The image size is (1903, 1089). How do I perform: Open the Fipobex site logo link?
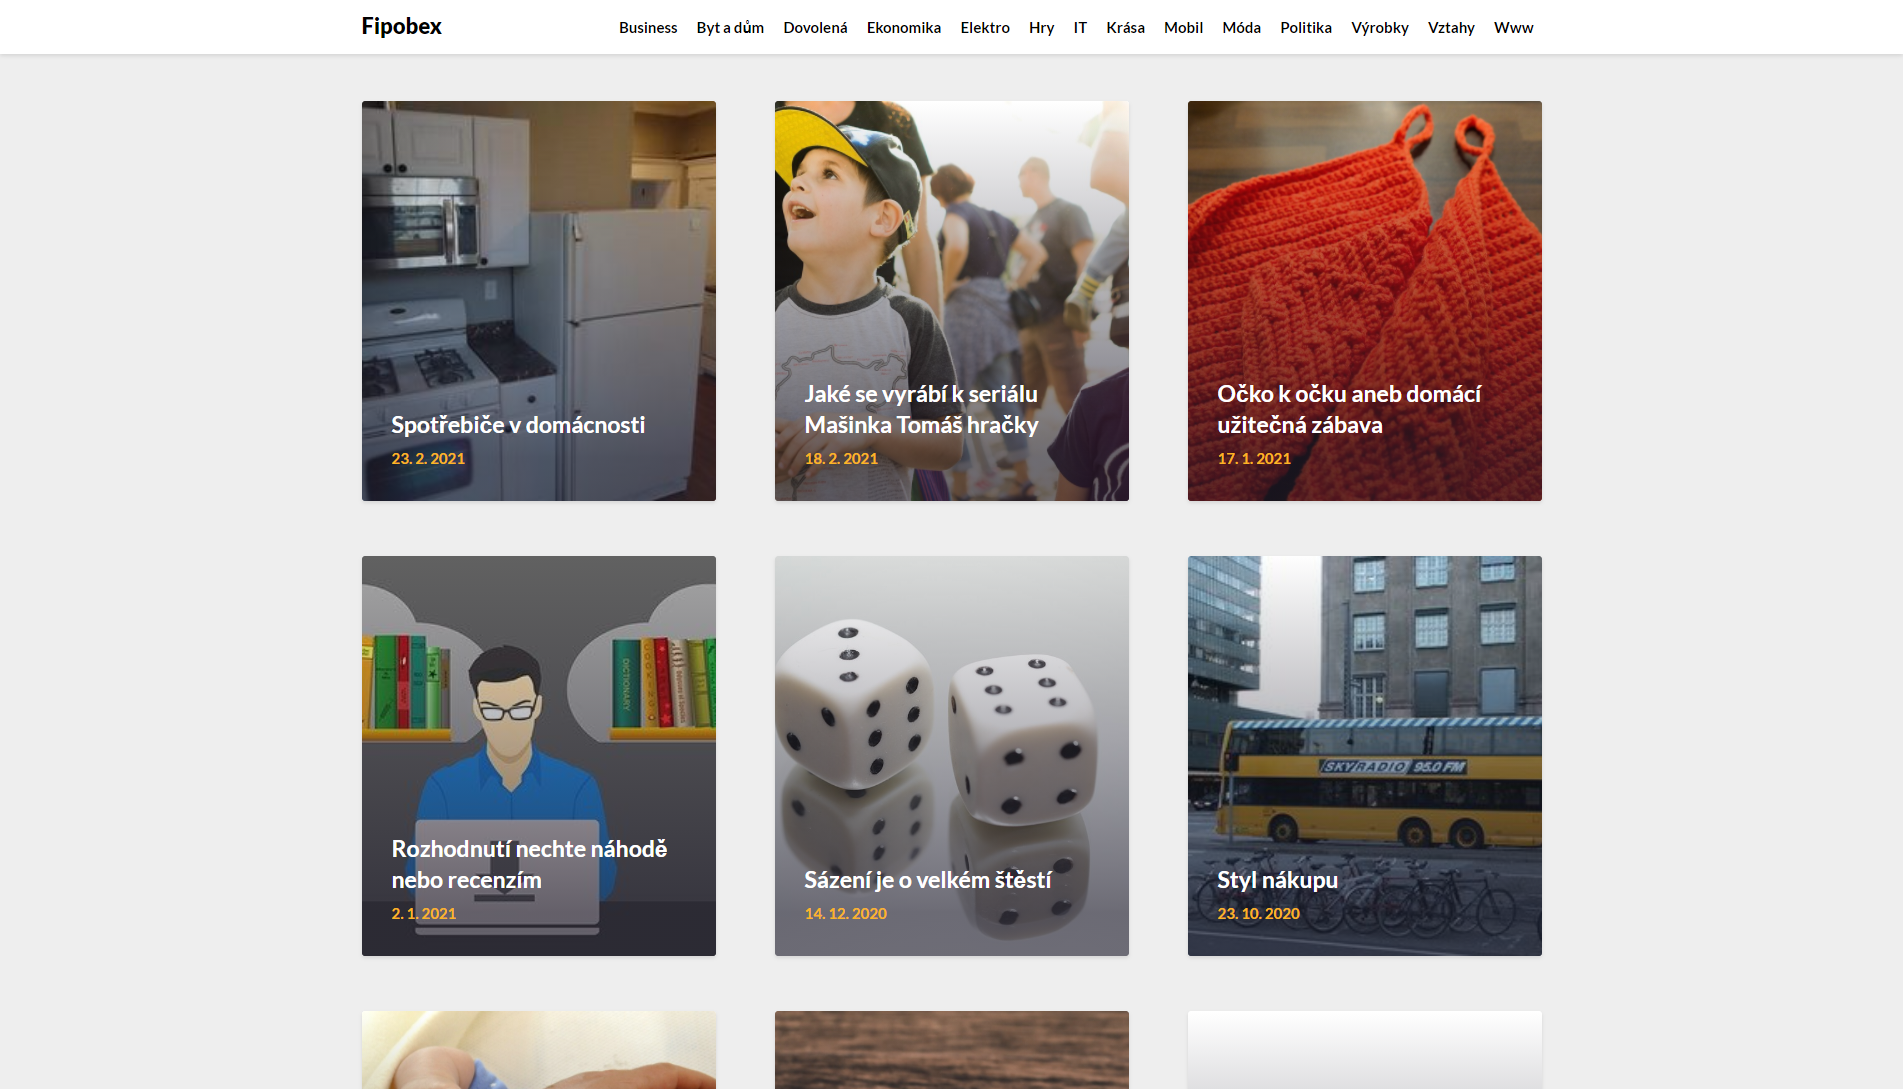point(401,26)
